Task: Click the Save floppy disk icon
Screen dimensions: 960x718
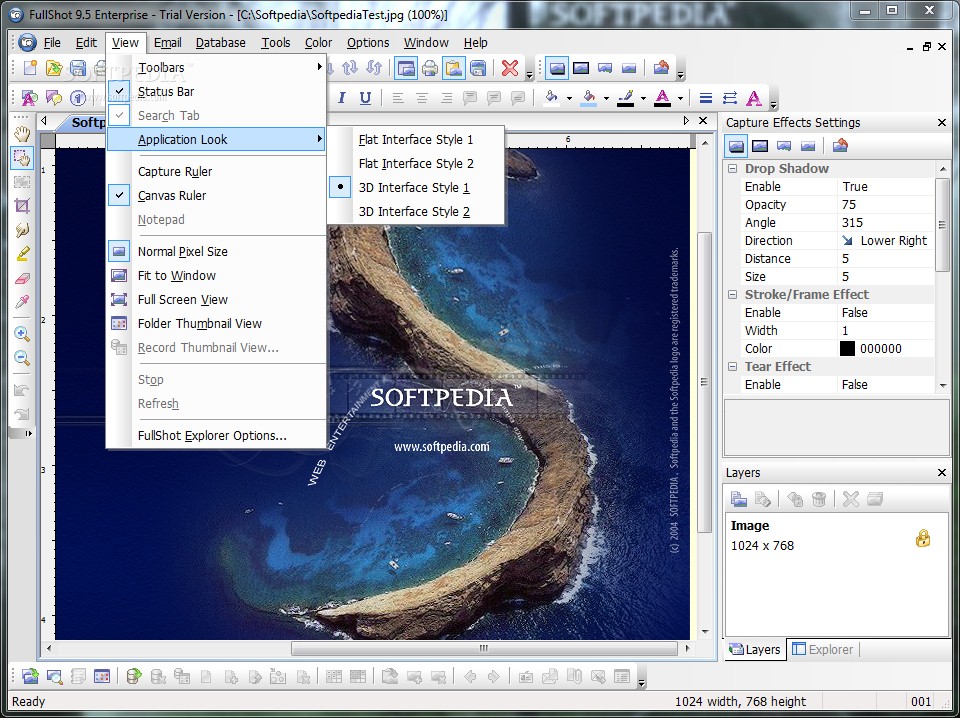Action: 78,68
